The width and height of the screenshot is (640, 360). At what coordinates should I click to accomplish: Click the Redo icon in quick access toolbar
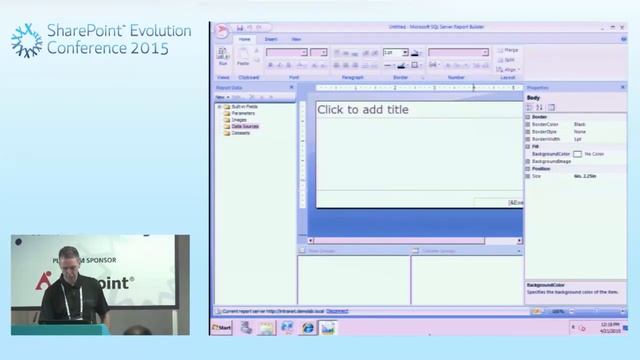click(x=259, y=28)
